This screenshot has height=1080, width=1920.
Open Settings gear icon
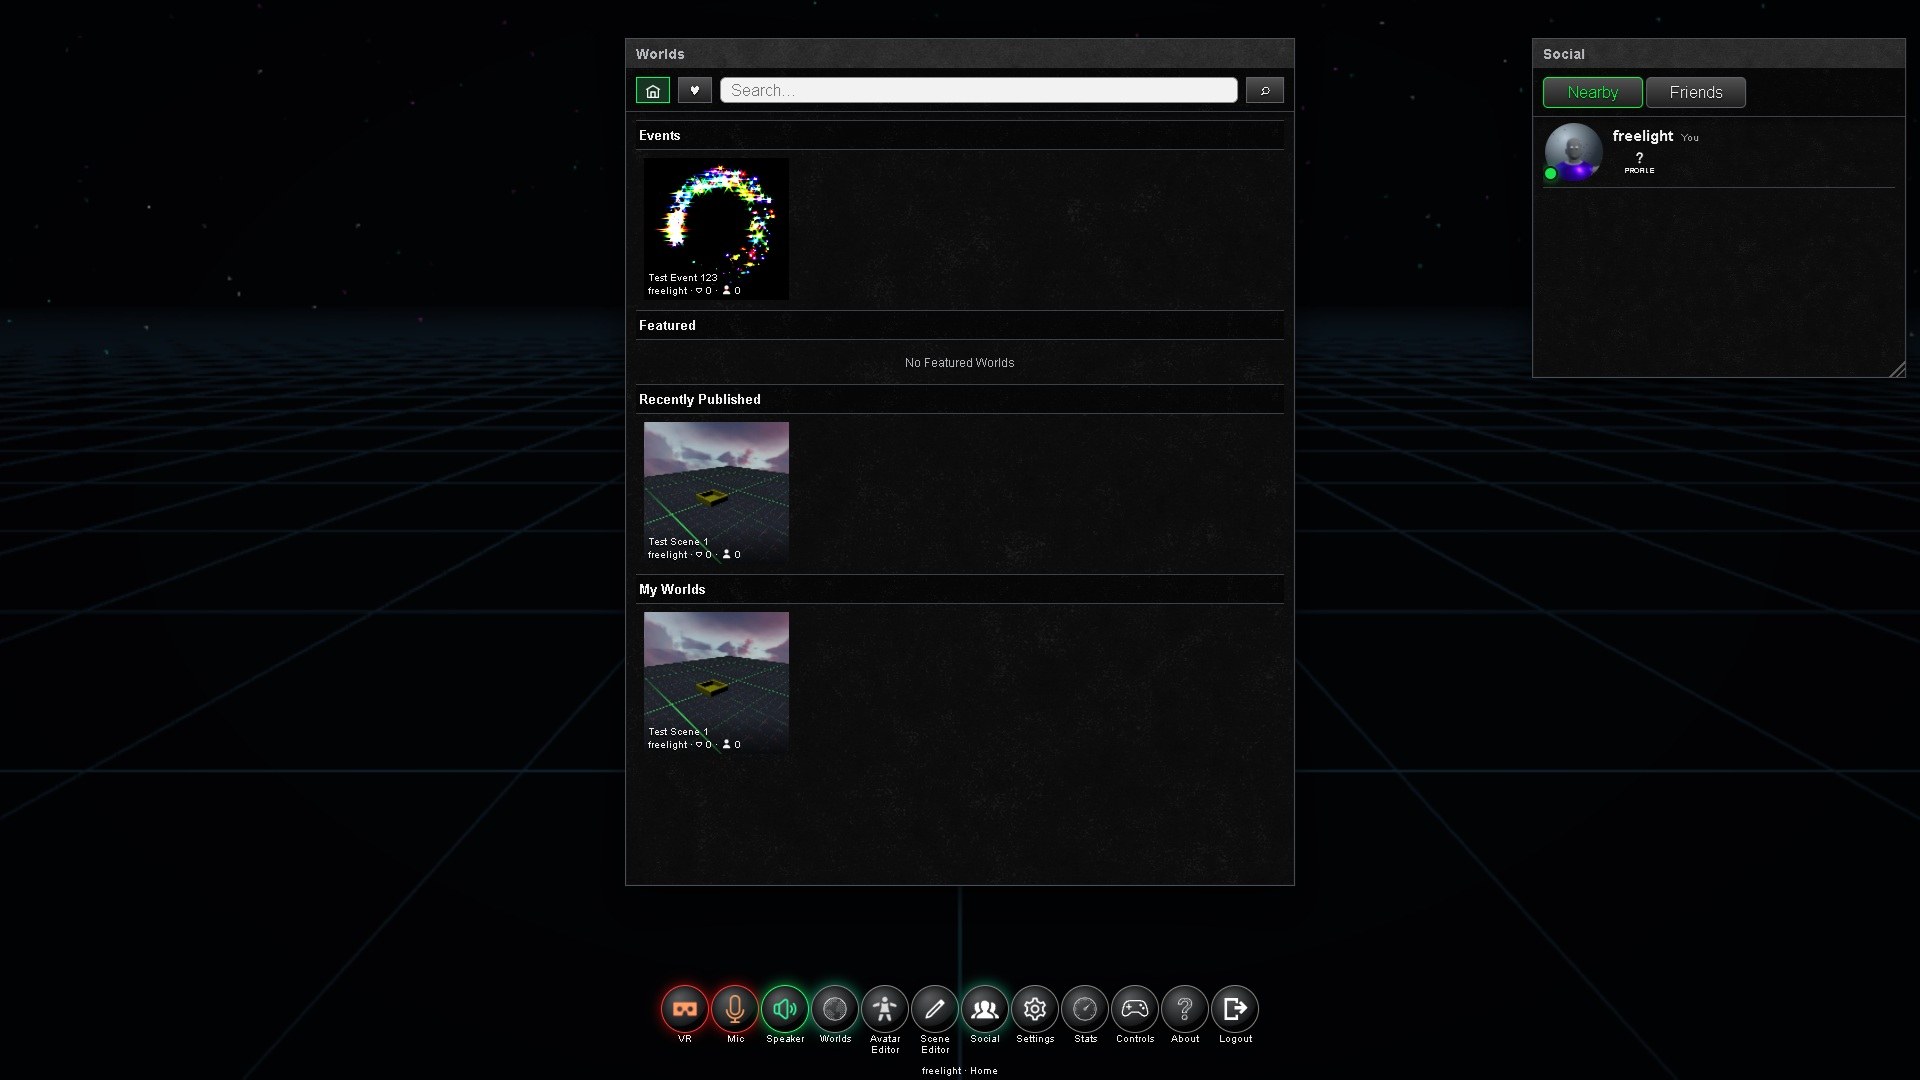pos(1035,1009)
